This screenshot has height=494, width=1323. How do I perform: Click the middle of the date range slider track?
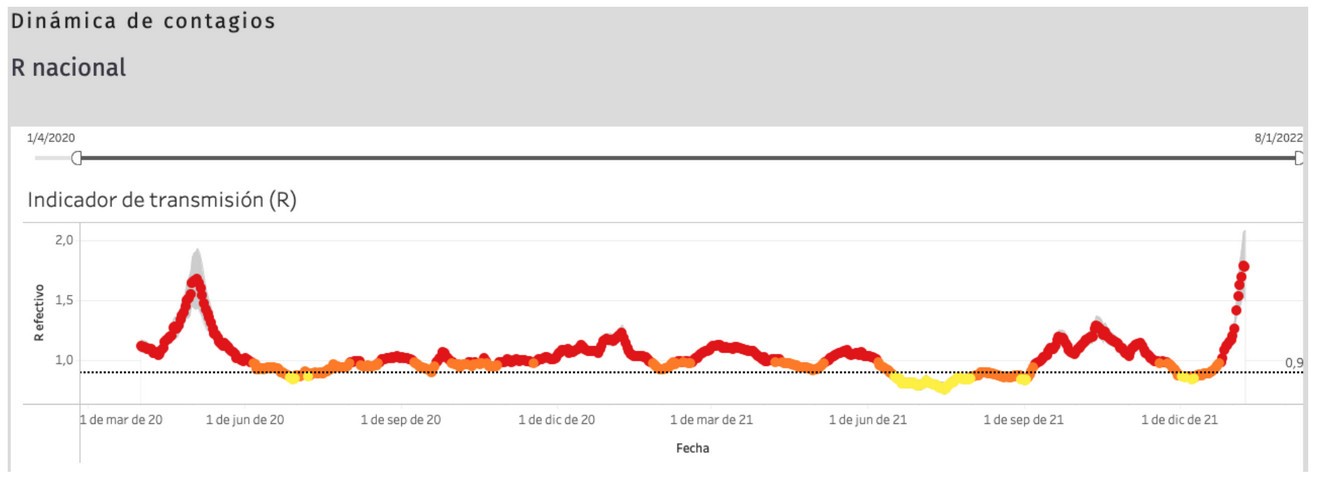pyautogui.click(x=688, y=158)
